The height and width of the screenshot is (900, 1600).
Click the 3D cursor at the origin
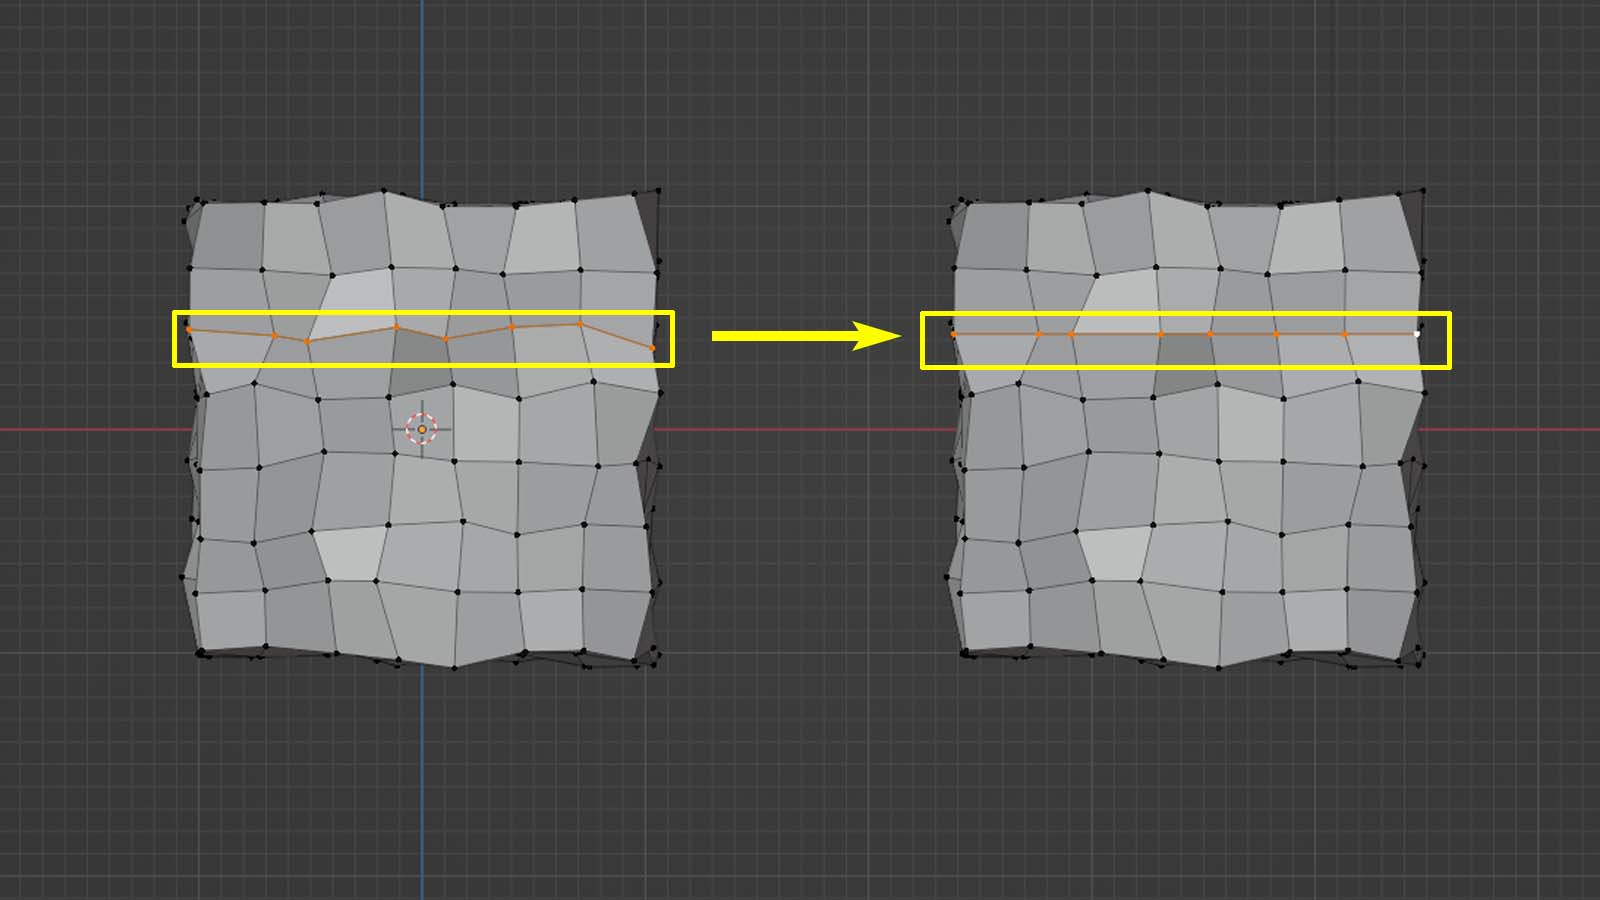coord(422,429)
